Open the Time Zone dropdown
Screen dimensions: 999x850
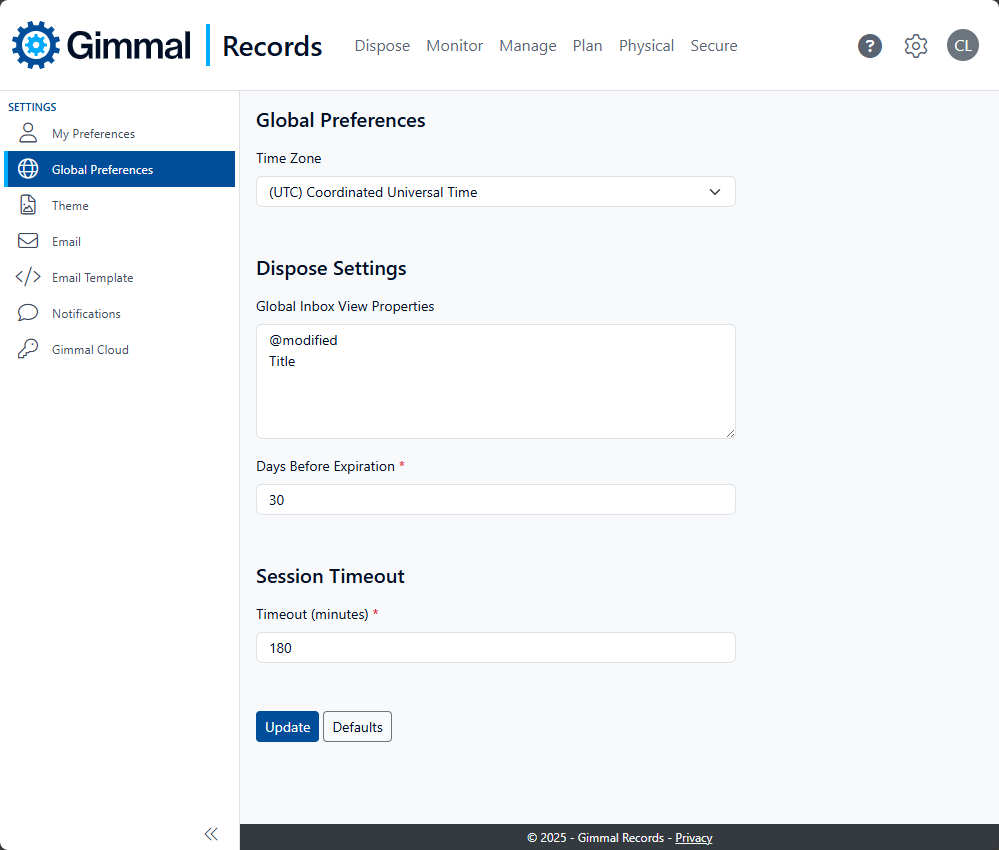495,192
